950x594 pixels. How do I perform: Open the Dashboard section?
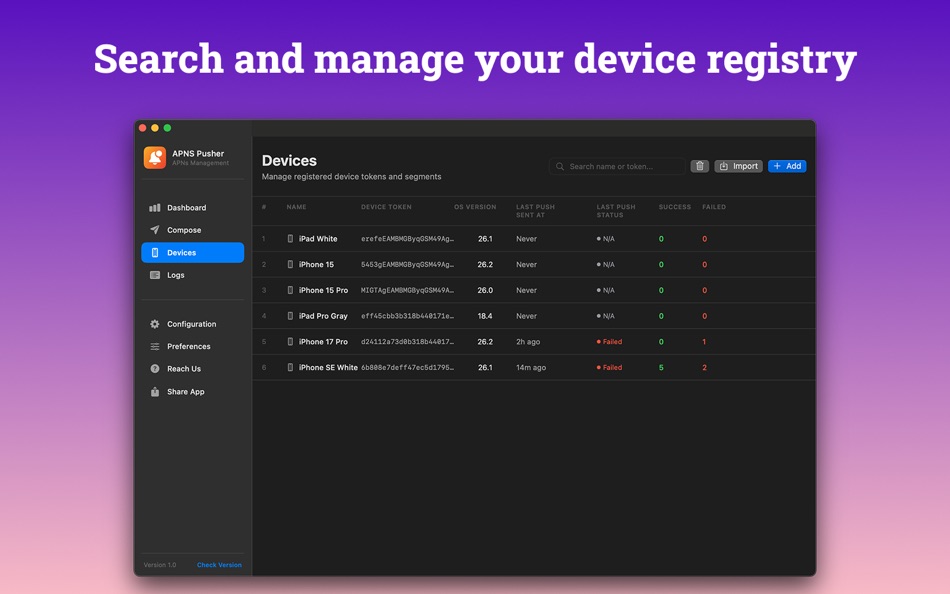click(193, 208)
